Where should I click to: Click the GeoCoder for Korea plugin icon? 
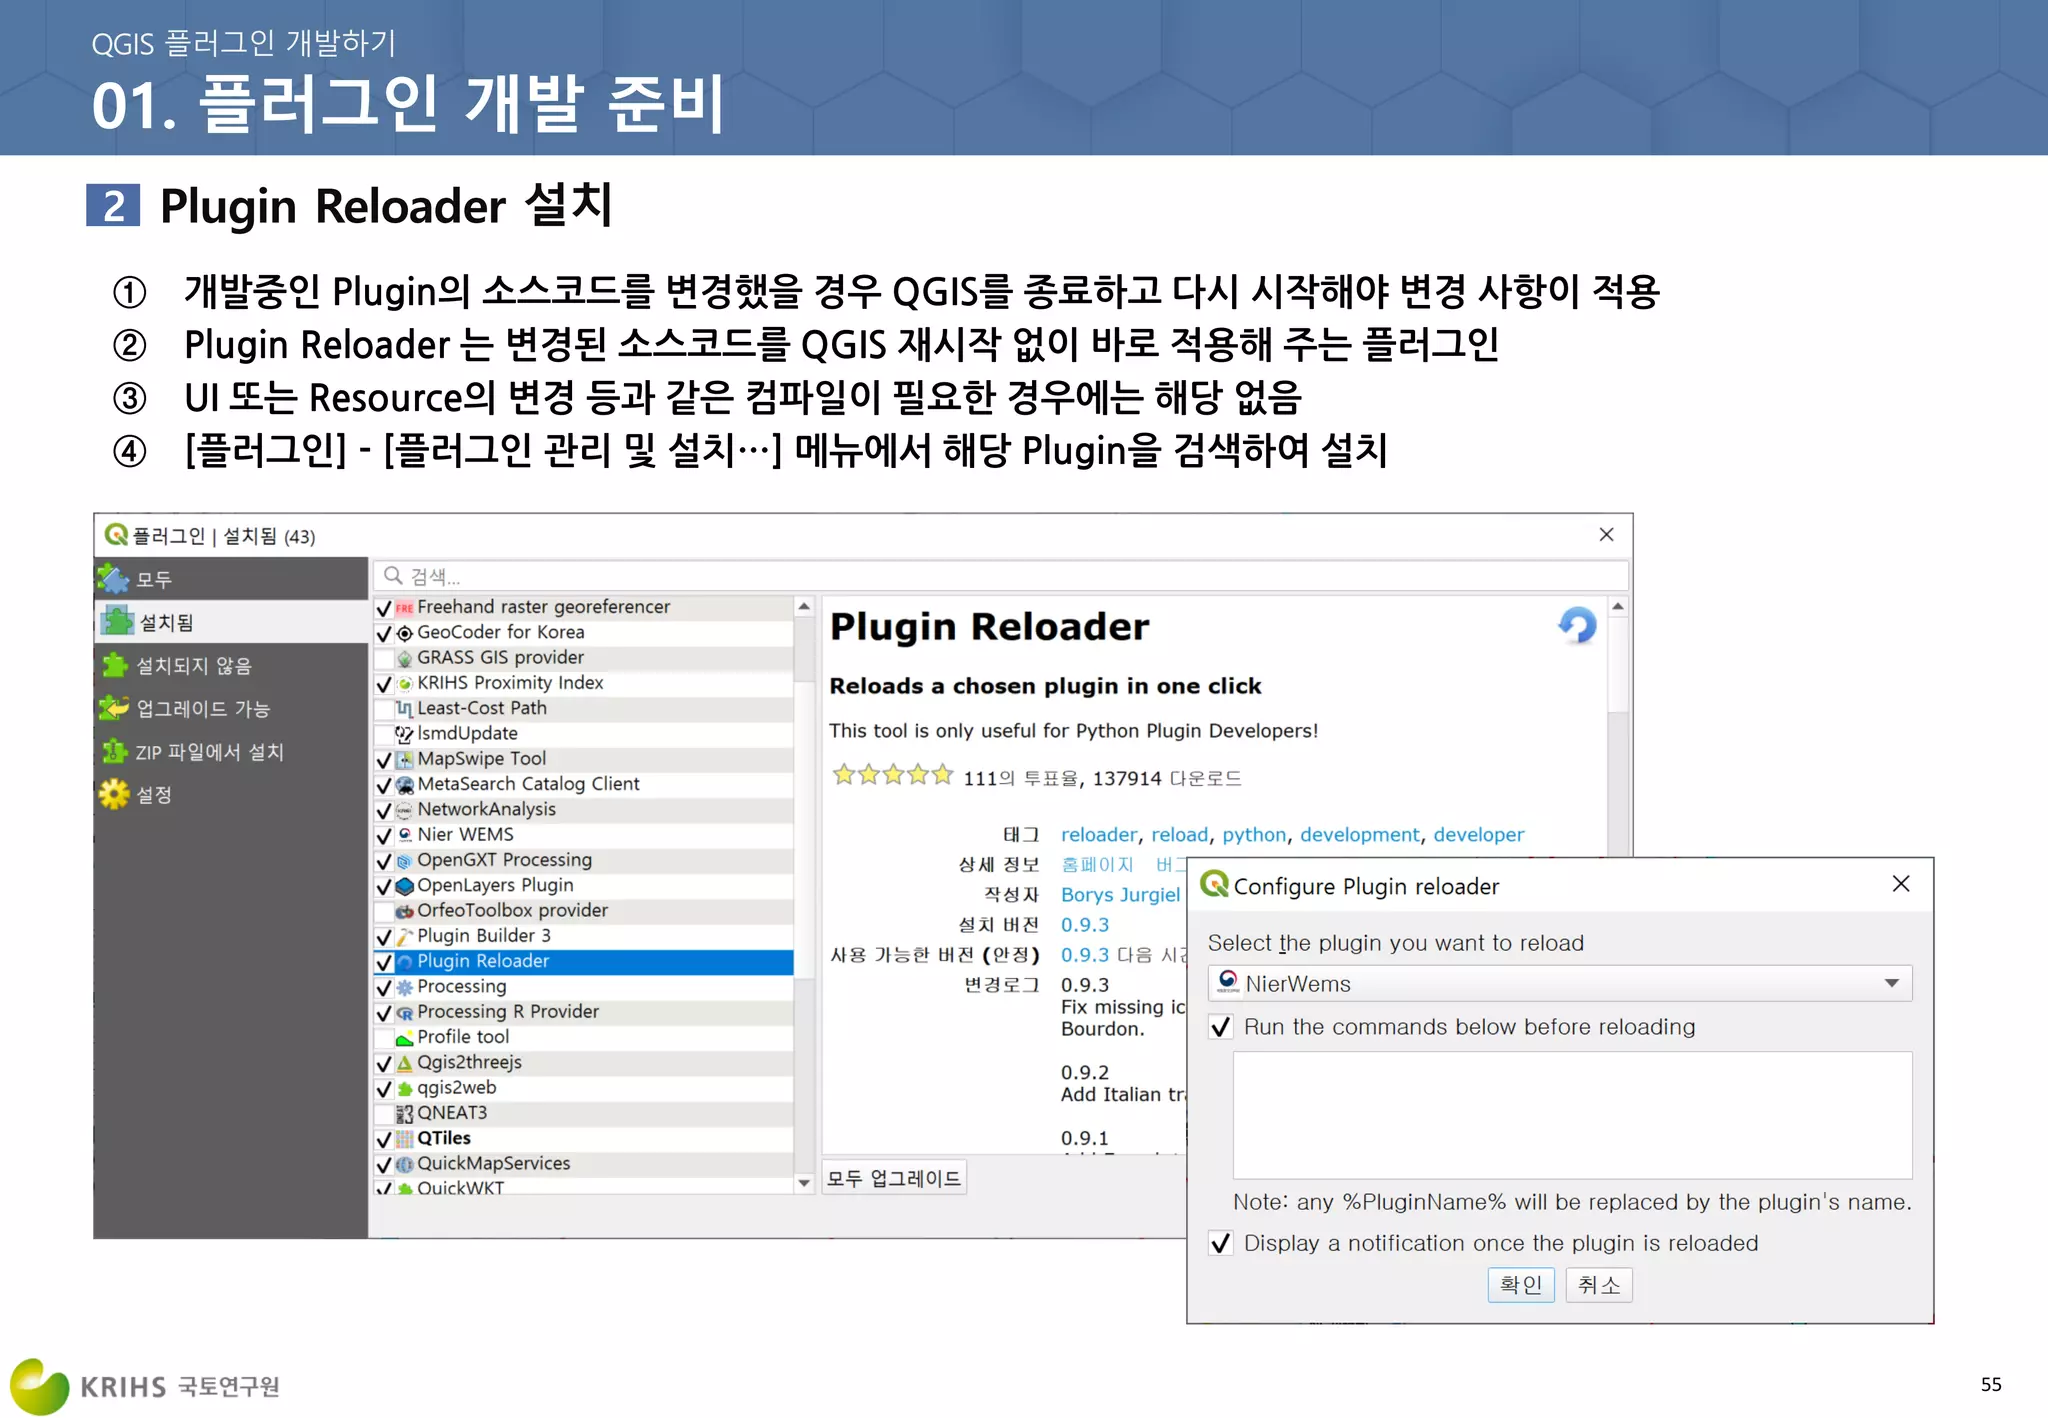pos(405,633)
